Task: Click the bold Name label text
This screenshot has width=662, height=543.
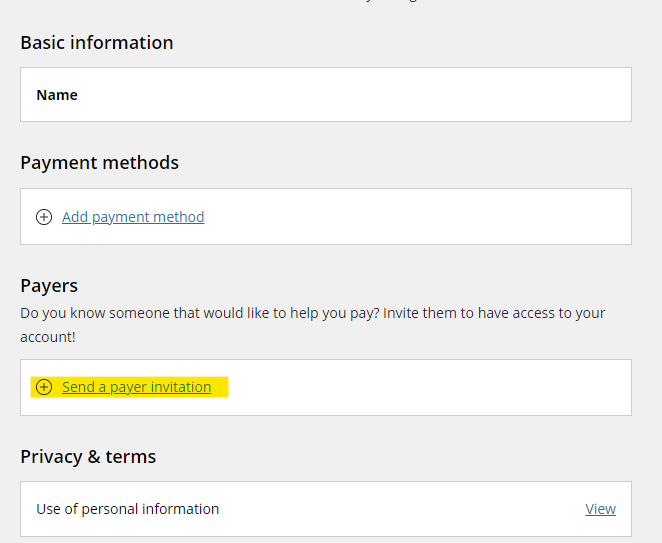Action: pyautogui.click(x=57, y=95)
